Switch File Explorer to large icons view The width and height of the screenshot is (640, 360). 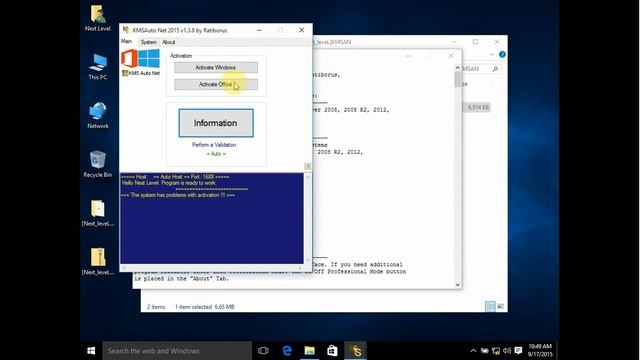click(500, 307)
